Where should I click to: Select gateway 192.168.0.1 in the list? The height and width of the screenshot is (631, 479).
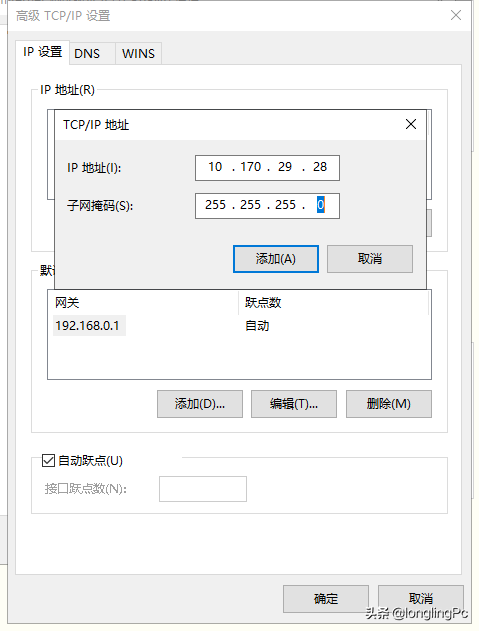pyautogui.click(x=87, y=326)
